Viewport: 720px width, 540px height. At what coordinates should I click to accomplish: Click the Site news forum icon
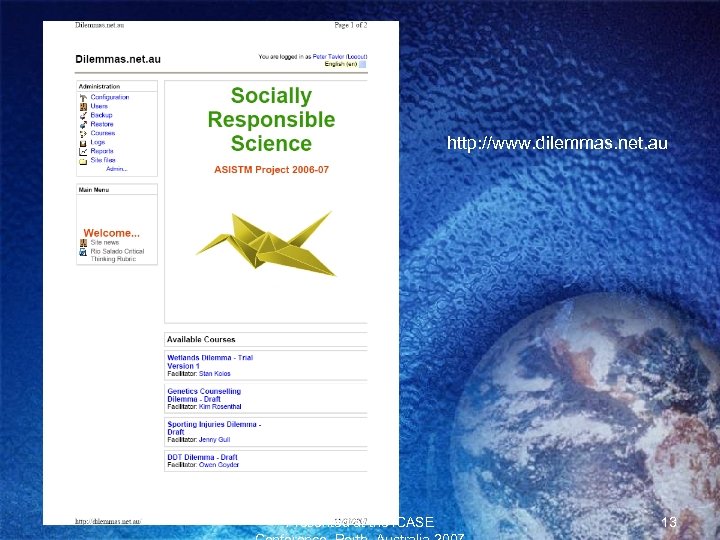pyautogui.click(x=83, y=243)
